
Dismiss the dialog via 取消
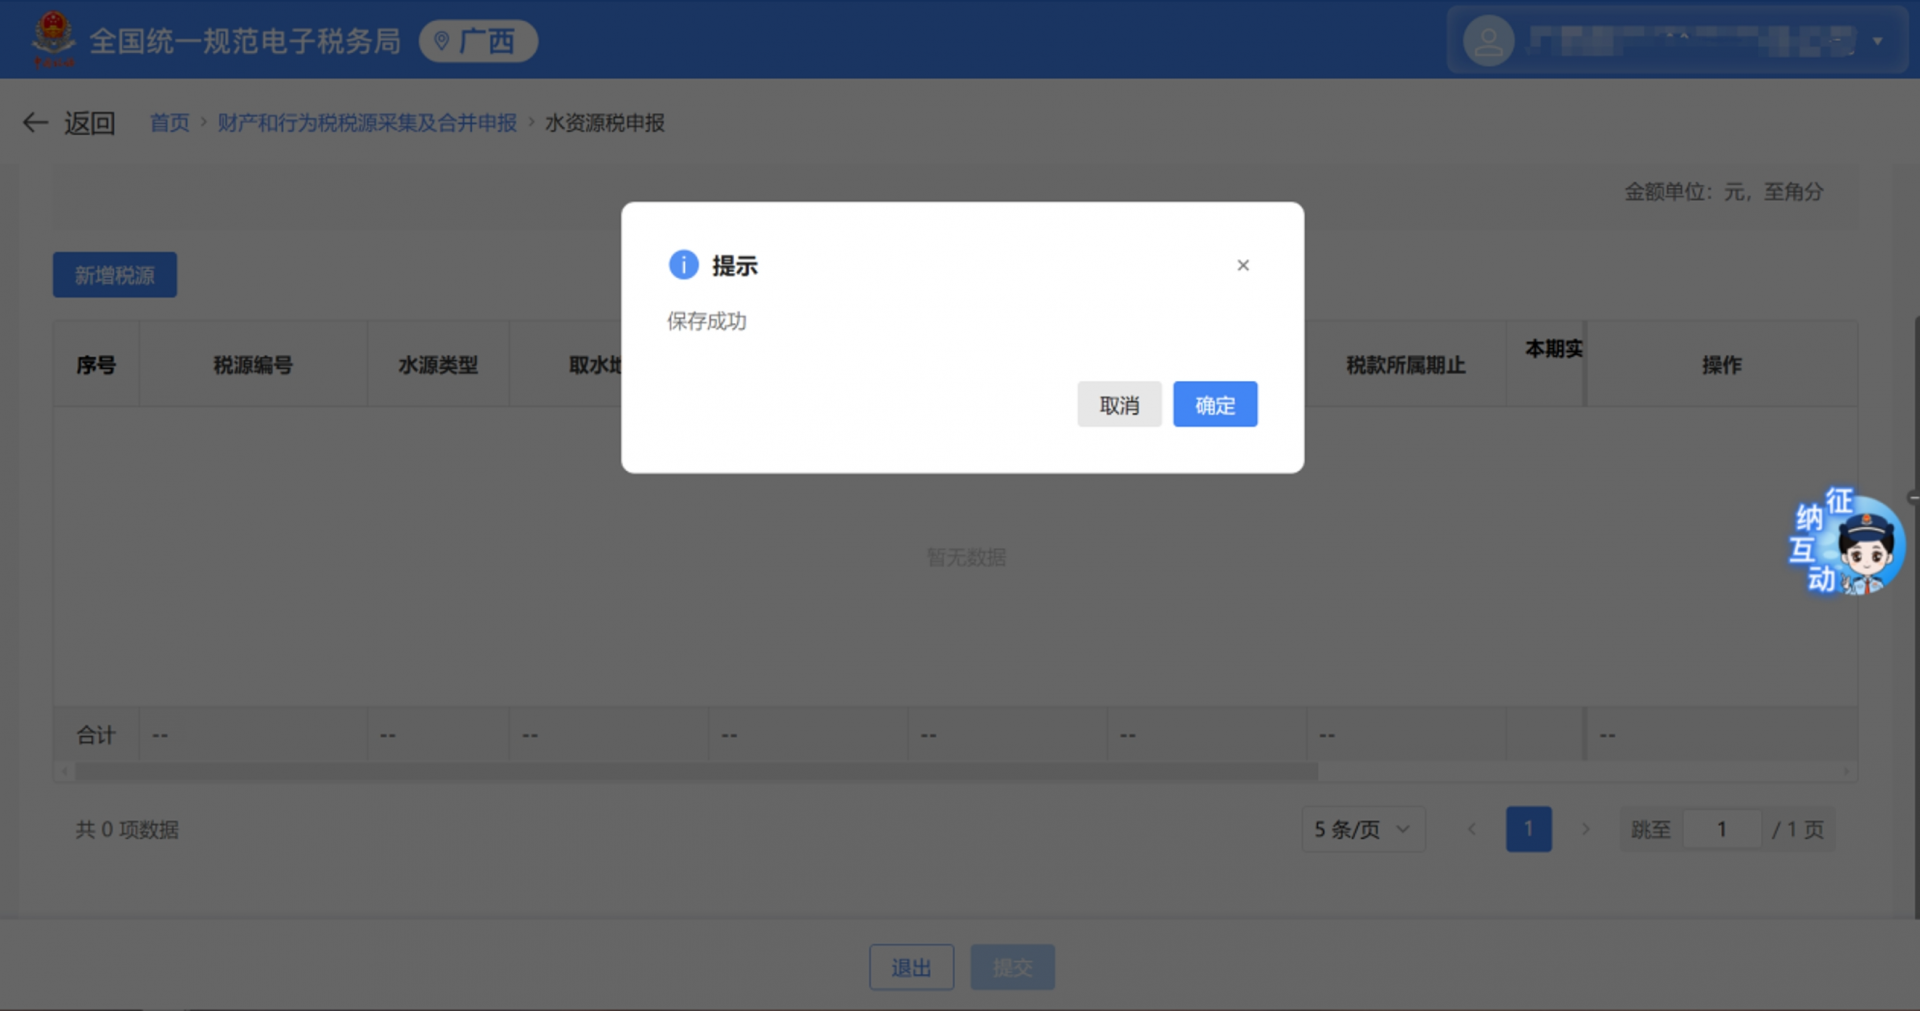pyautogui.click(x=1119, y=404)
